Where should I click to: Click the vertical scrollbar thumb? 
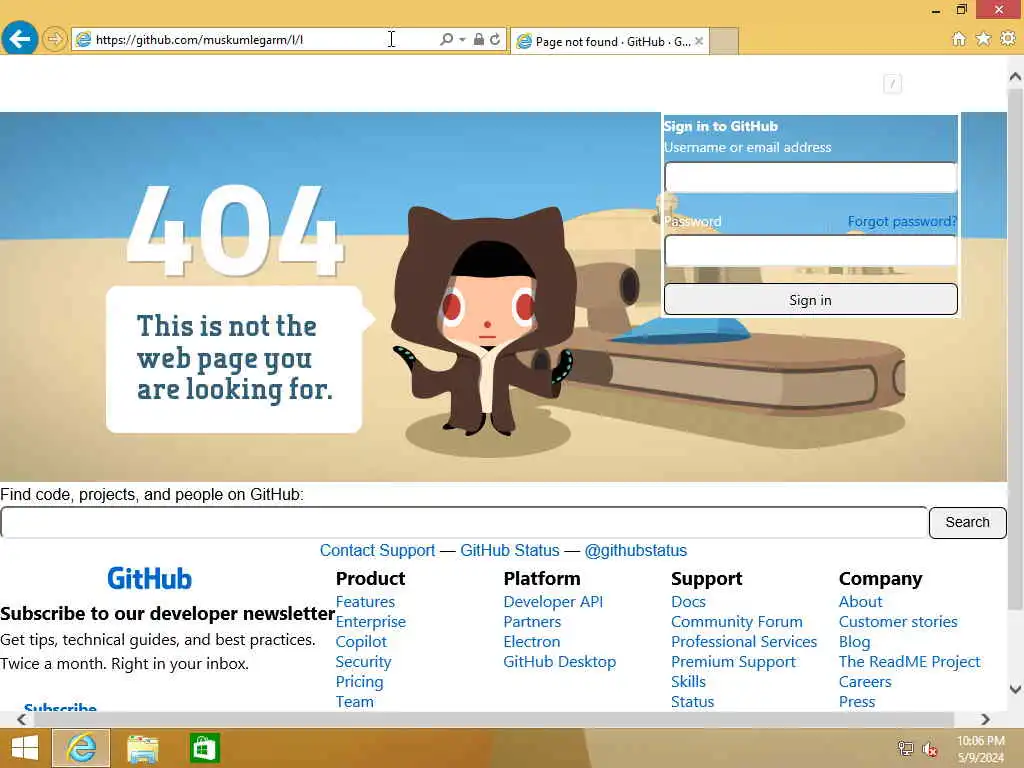(1015, 349)
